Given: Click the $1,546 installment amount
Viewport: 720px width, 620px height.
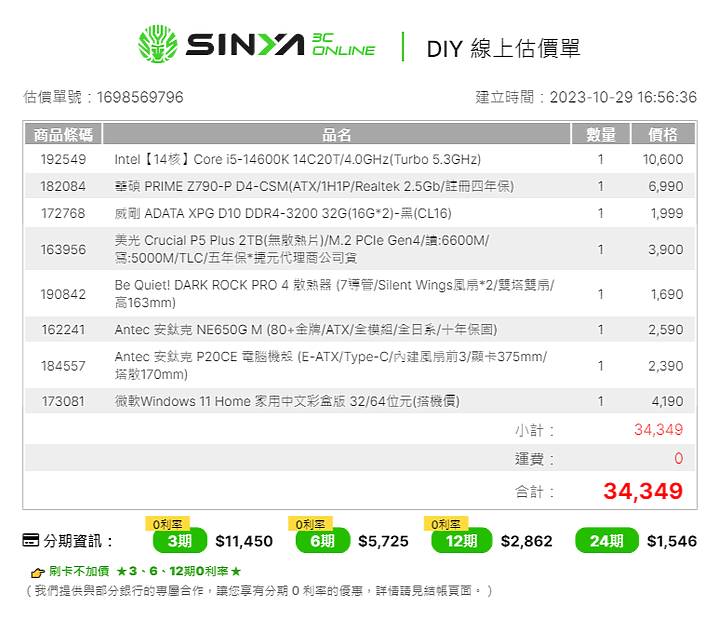Looking at the screenshot, I should (672, 541).
